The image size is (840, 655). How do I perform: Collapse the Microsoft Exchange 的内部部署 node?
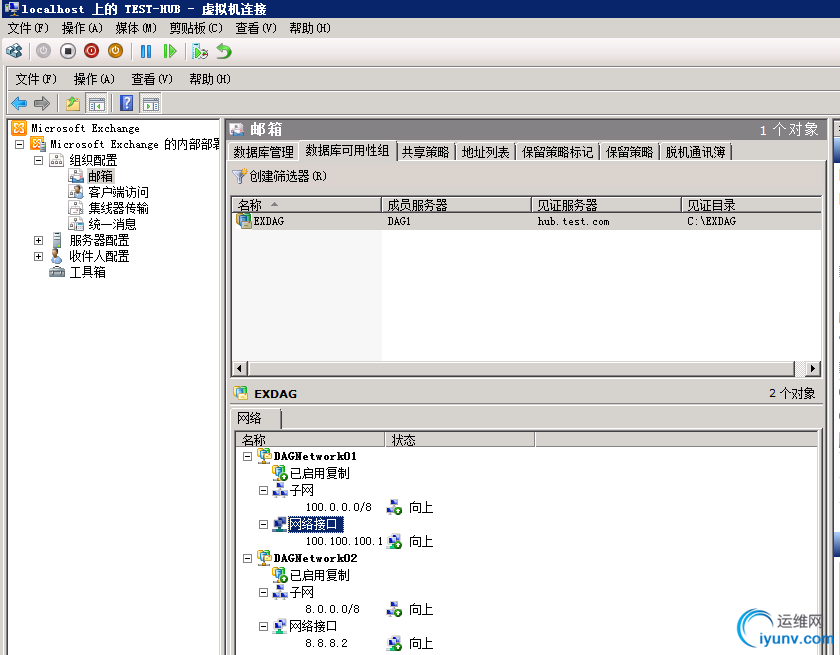tap(20, 144)
